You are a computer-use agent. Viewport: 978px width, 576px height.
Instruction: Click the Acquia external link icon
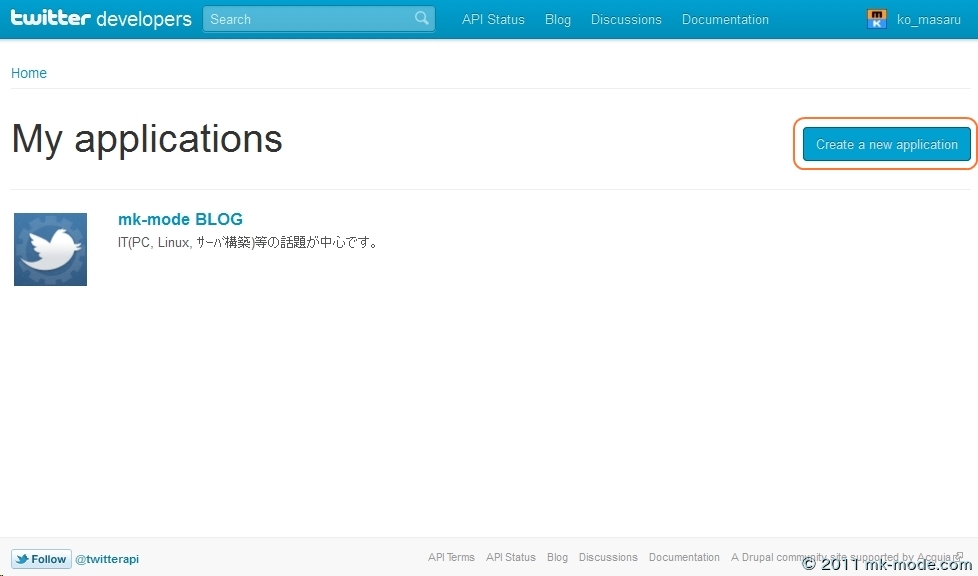click(958, 557)
